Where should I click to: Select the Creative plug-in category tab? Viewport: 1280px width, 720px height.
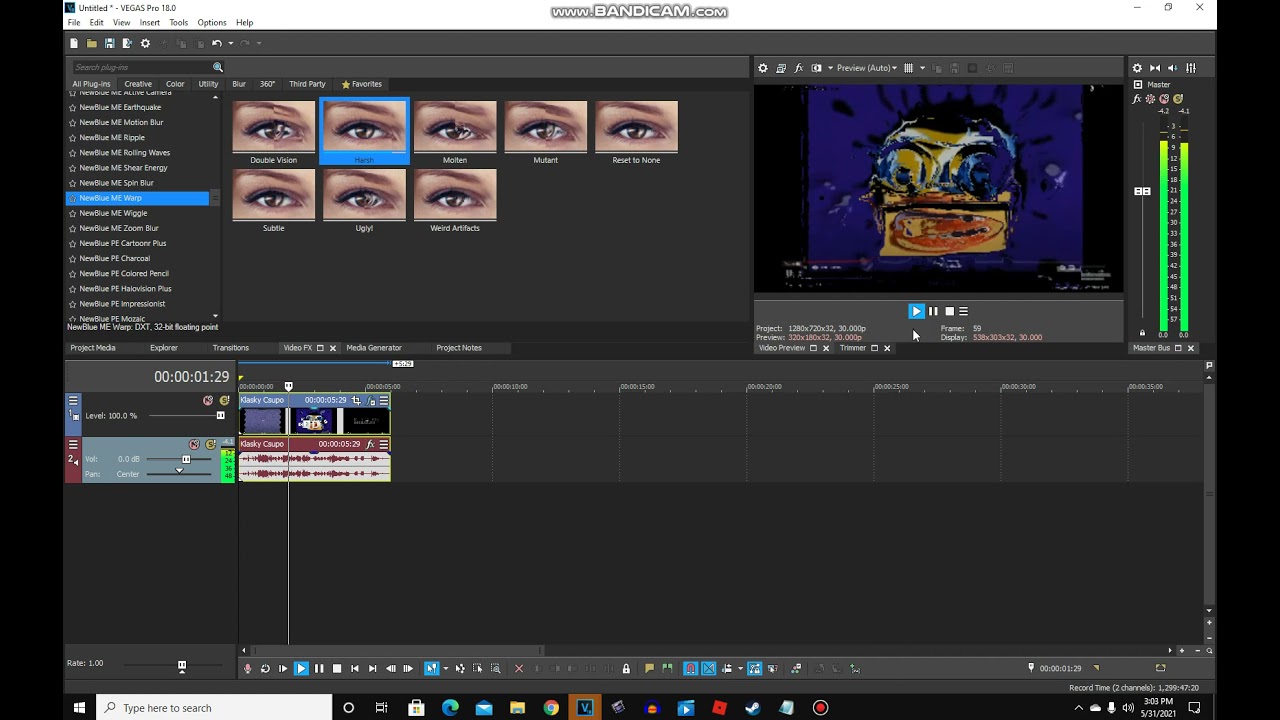pyautogui.click(x=138, y=84)
